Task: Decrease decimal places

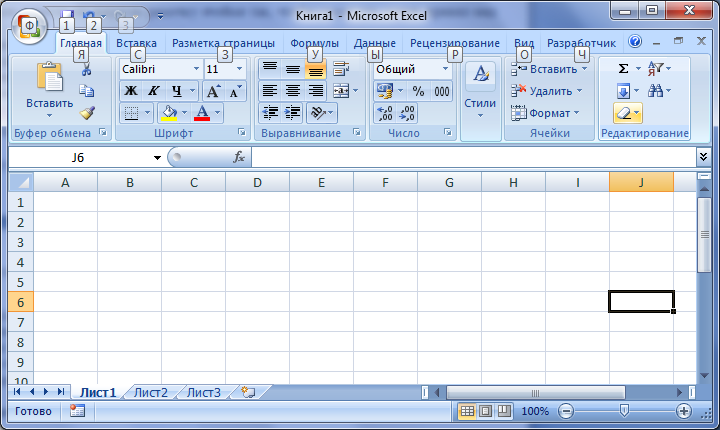Action: point(407,113)
